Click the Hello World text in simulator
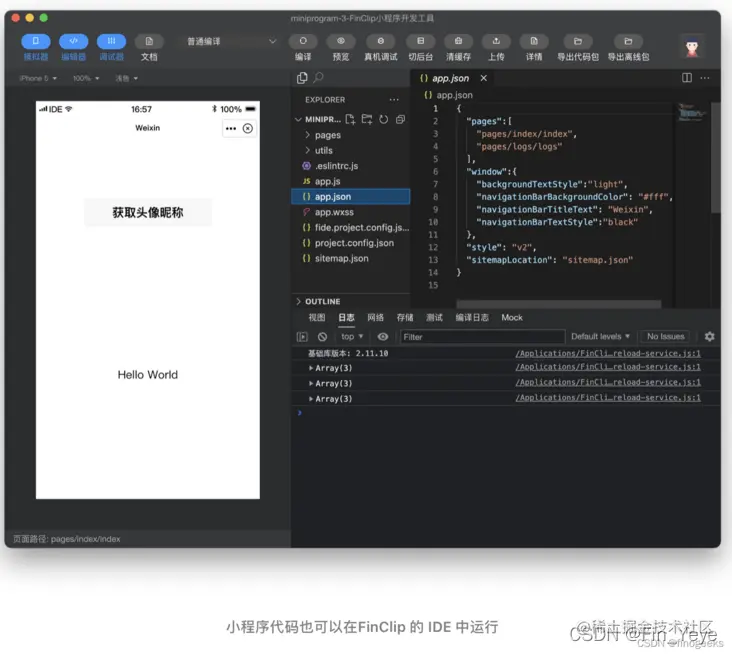The height and width of the screenshot is (654, 732). coord(148,375)
